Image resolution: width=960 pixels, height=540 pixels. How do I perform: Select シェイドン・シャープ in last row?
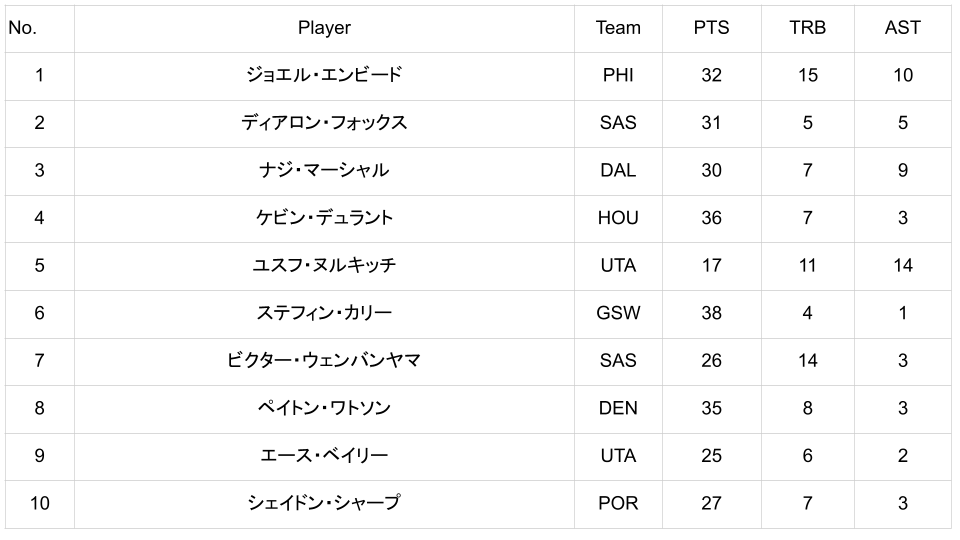(324, 503)
